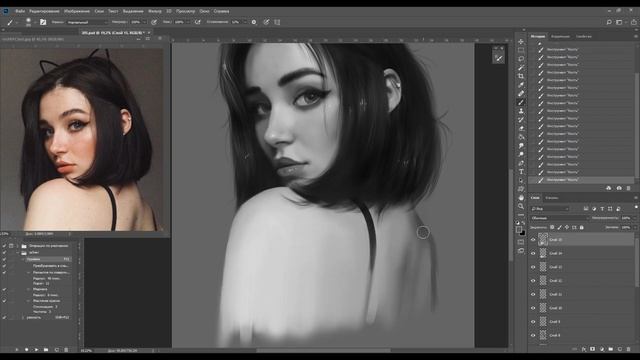Select the Lasso tool

[x=521, y=59]
